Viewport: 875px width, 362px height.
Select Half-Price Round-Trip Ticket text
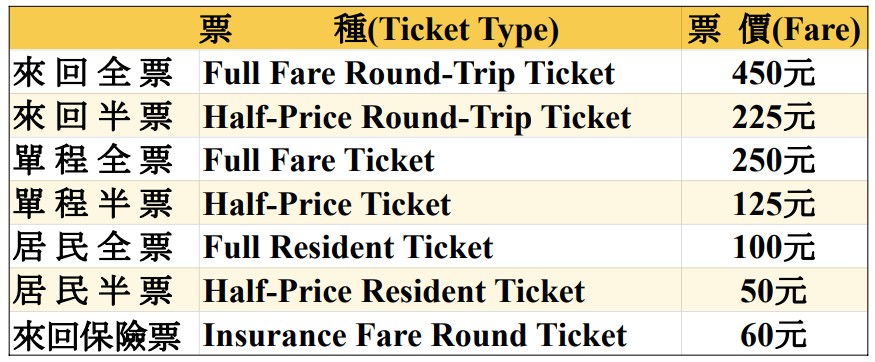pos(417,117)
